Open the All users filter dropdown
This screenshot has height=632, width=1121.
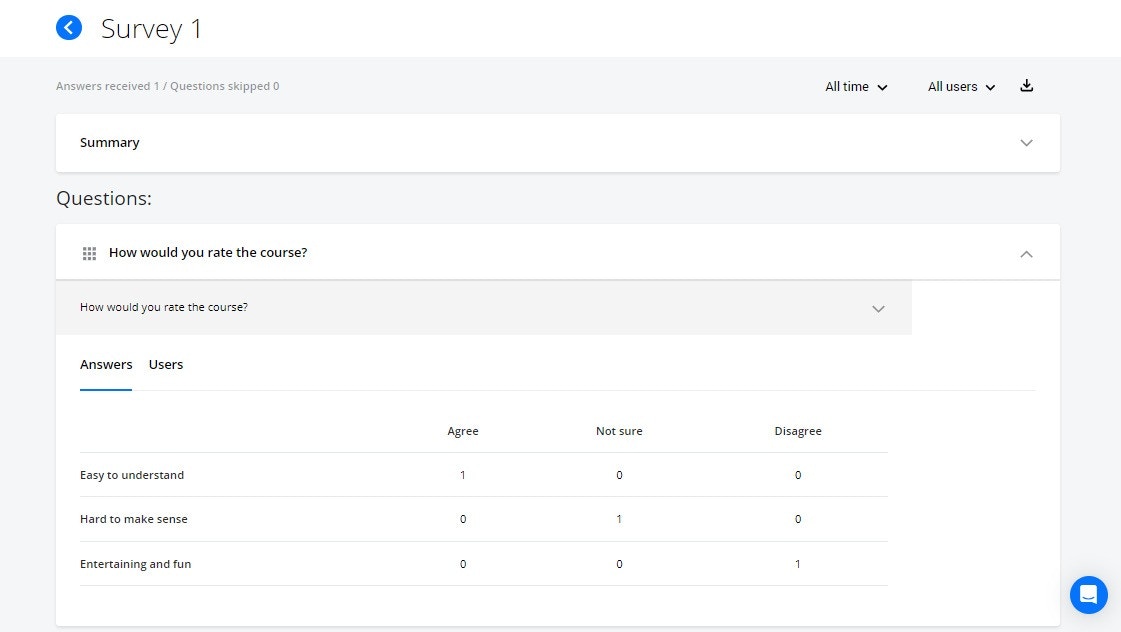pos(961,87)
